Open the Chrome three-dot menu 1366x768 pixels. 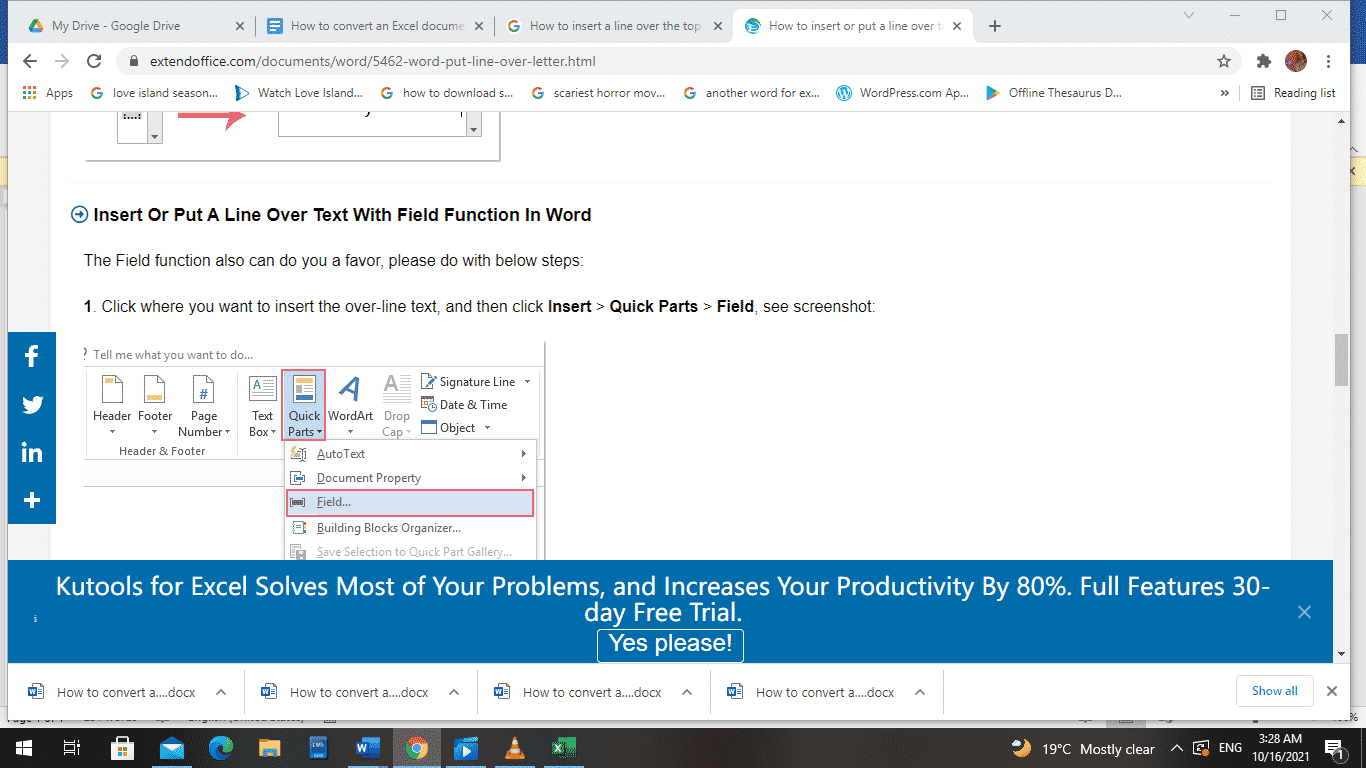pos(1327,61)
